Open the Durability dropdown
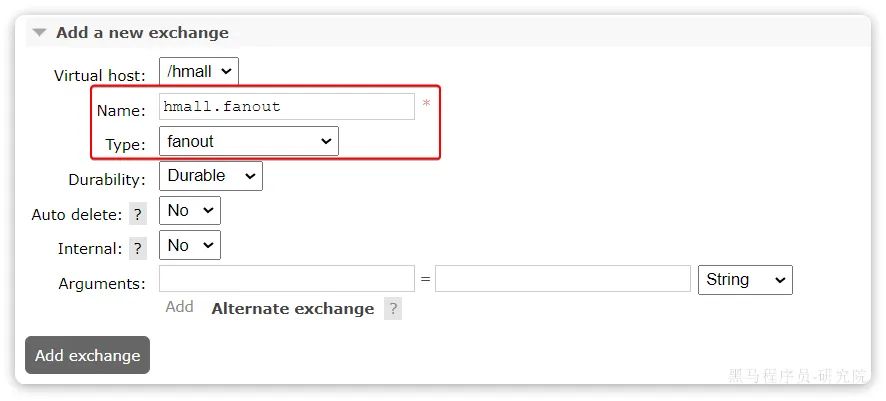The height and width of the screenshot is (401, 886). 210,176
